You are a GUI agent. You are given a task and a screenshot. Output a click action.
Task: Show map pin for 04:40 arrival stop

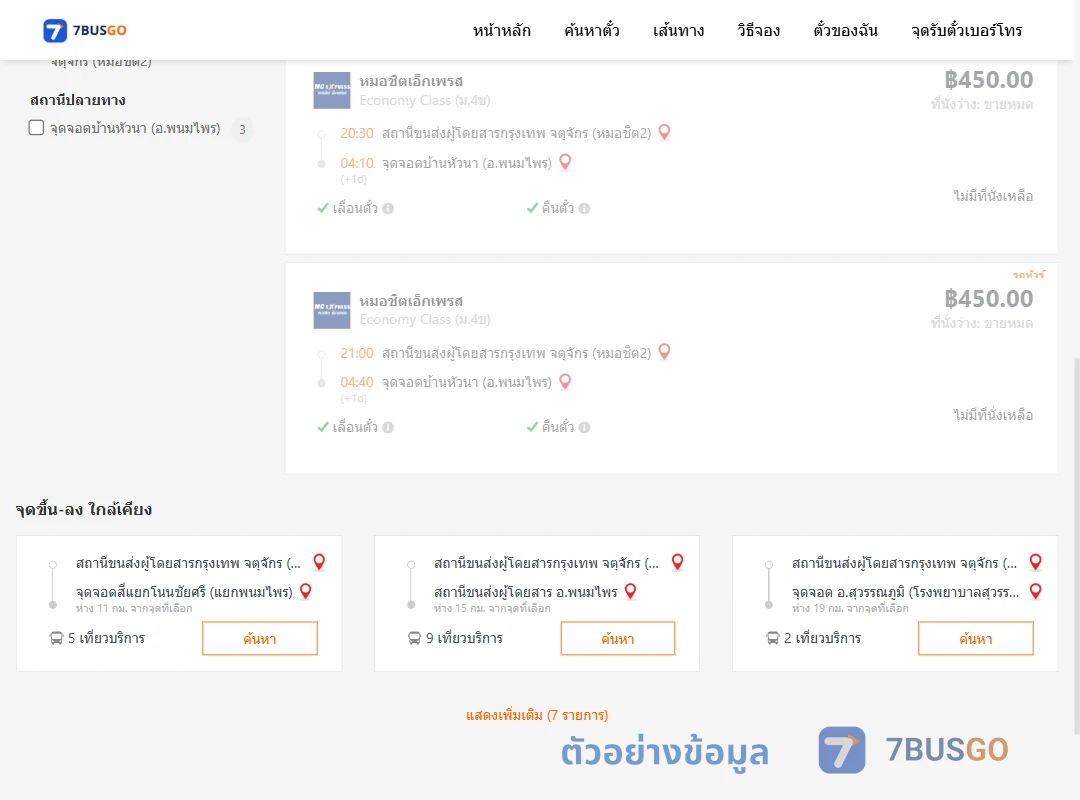click(565, 381)
